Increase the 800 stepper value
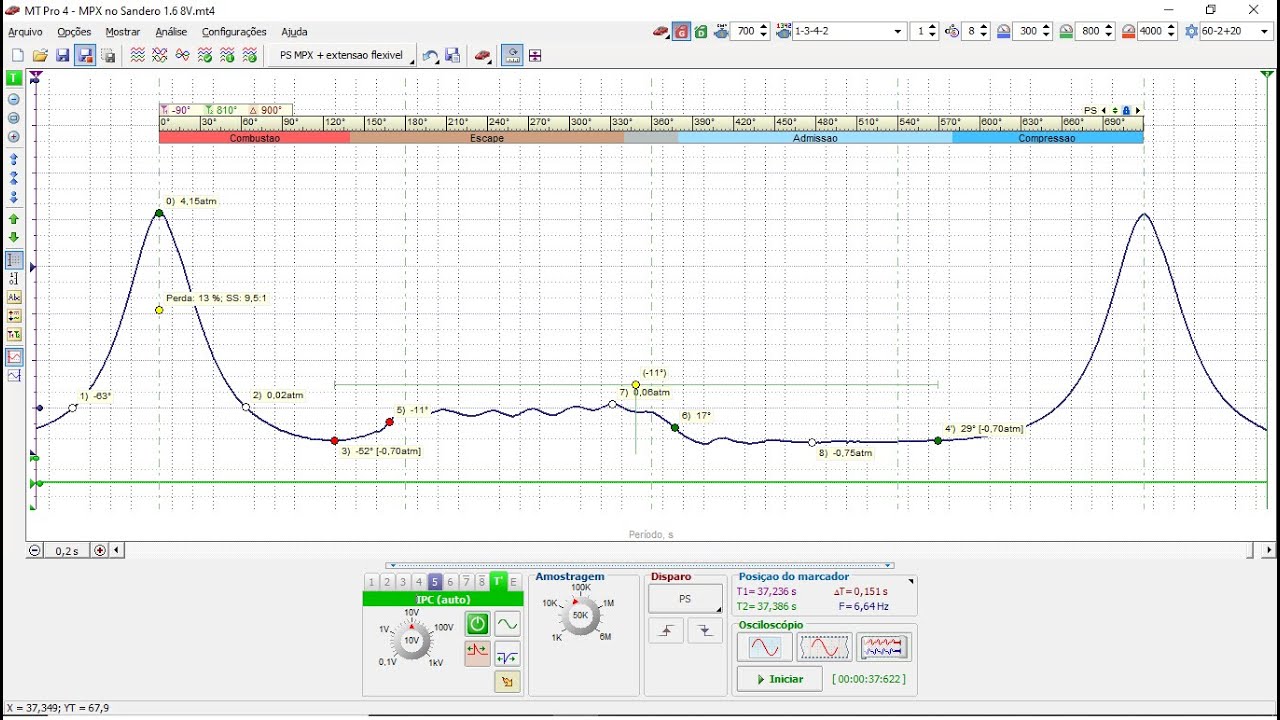1280x720 pixels. 1108,28
